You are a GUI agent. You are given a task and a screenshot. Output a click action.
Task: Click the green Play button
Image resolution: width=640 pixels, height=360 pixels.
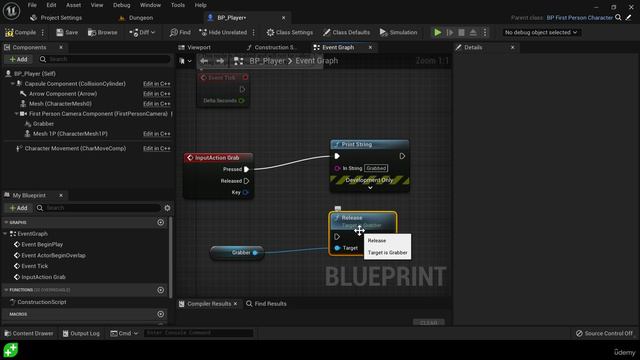[x=438, y=32]
